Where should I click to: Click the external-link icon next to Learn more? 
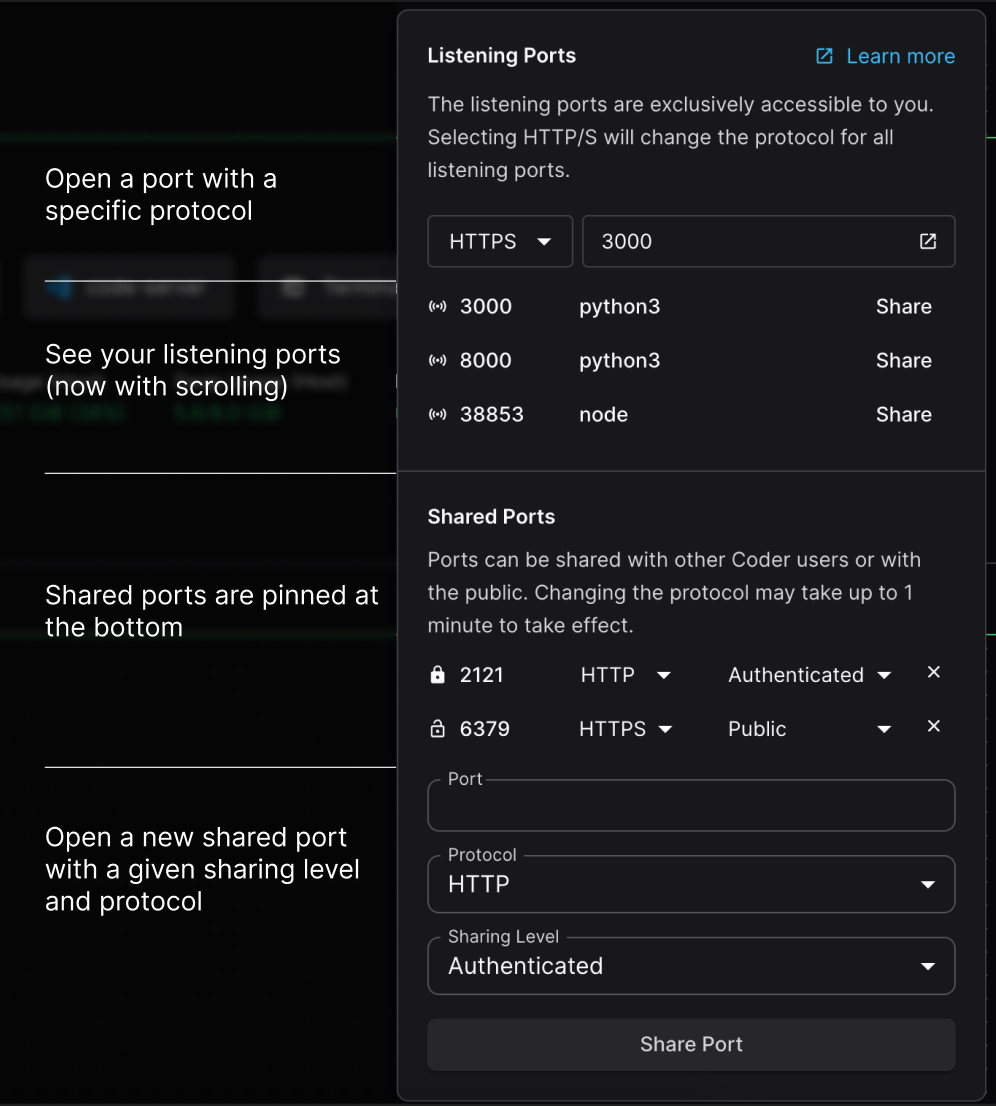[x=823, y=56]
